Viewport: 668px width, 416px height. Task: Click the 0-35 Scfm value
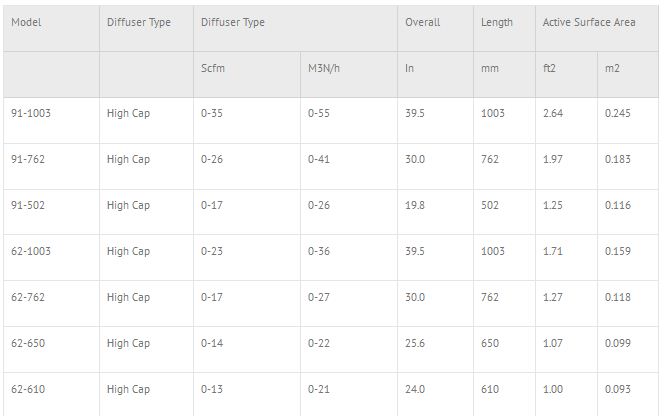211,114
